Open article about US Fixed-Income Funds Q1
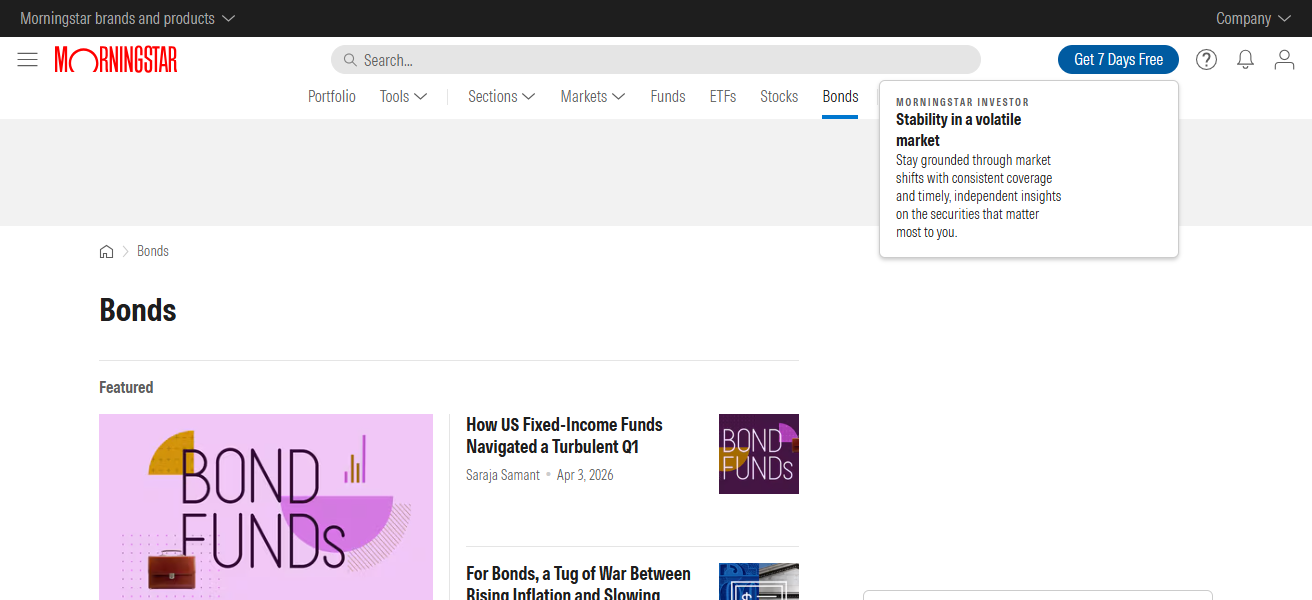The image size is (1312, 600). click(564, 435)
